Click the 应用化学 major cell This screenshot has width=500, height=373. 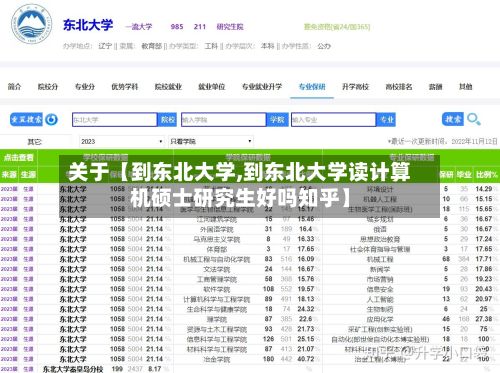point(380,319)
